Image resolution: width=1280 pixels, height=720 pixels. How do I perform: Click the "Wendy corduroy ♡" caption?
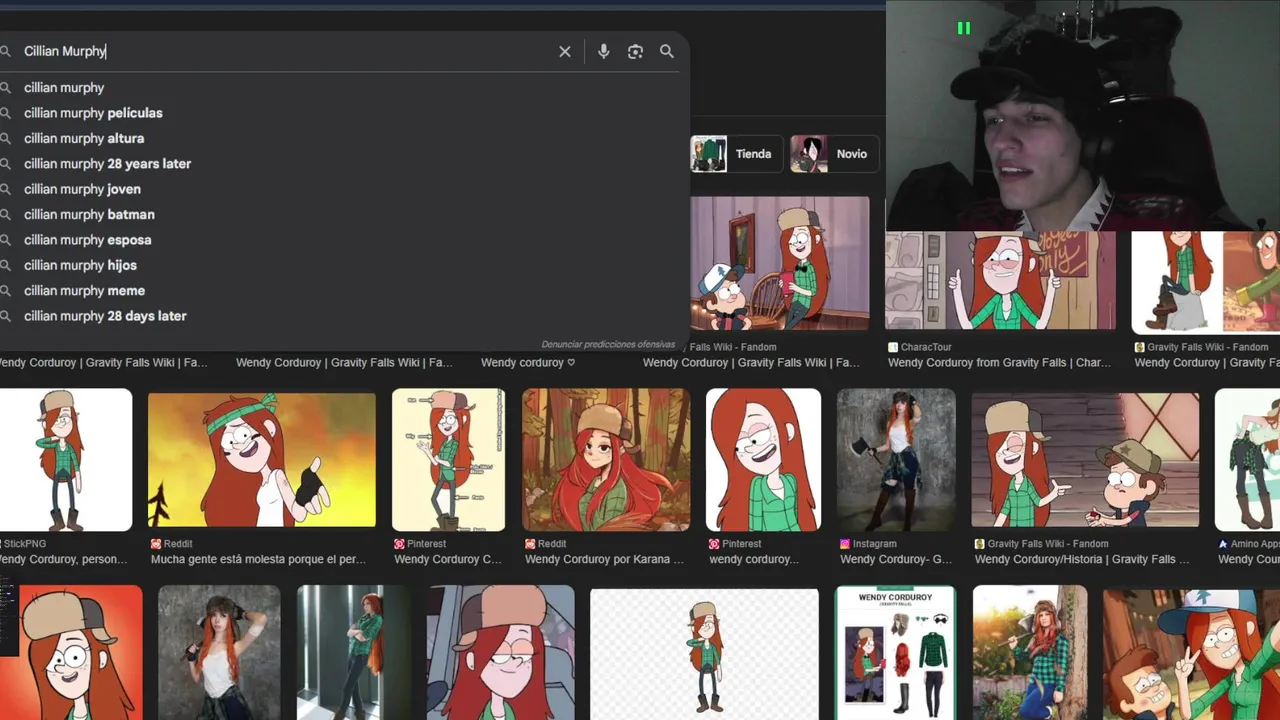528,363
